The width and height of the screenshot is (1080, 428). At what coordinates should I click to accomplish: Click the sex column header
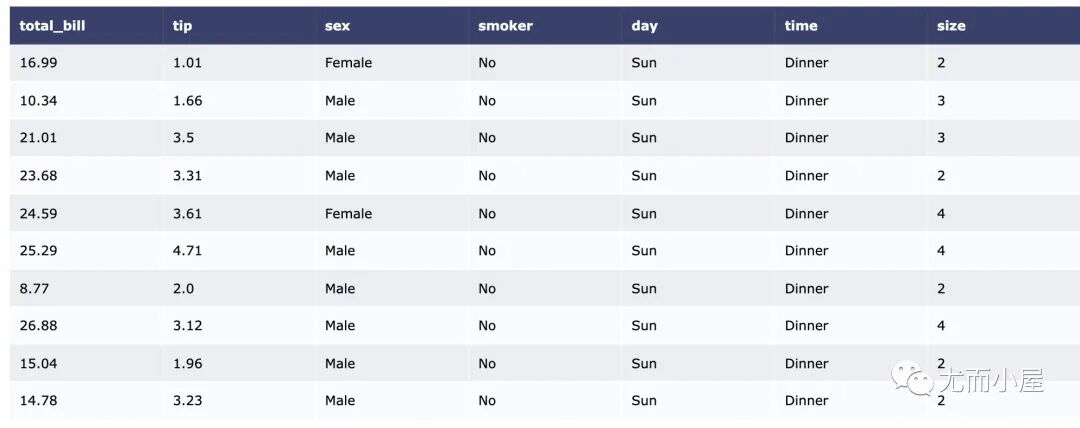coord(338,26)
